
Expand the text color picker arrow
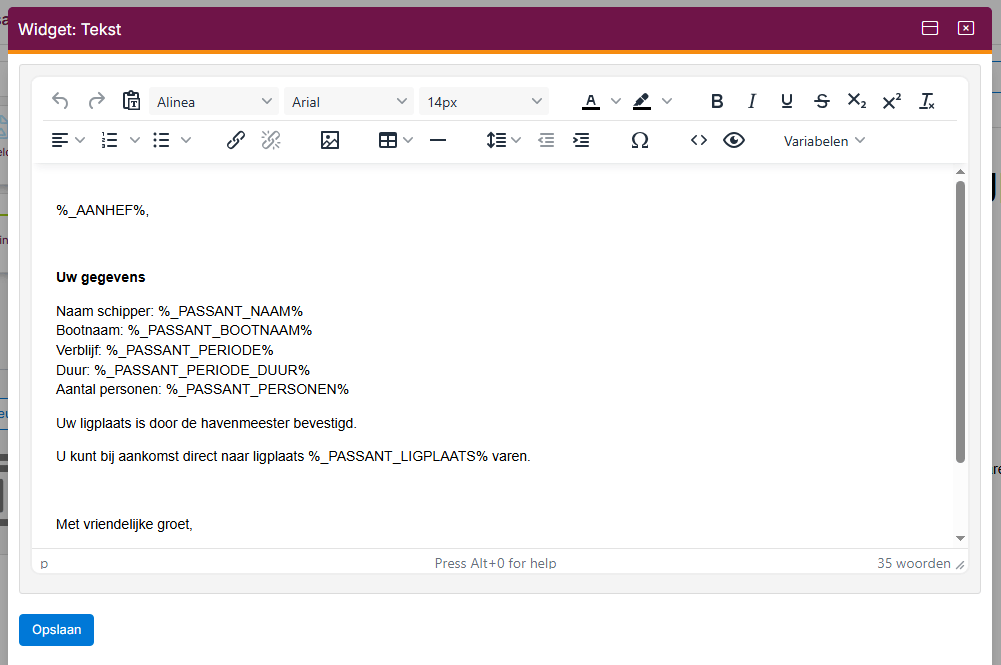pos(615,101)
